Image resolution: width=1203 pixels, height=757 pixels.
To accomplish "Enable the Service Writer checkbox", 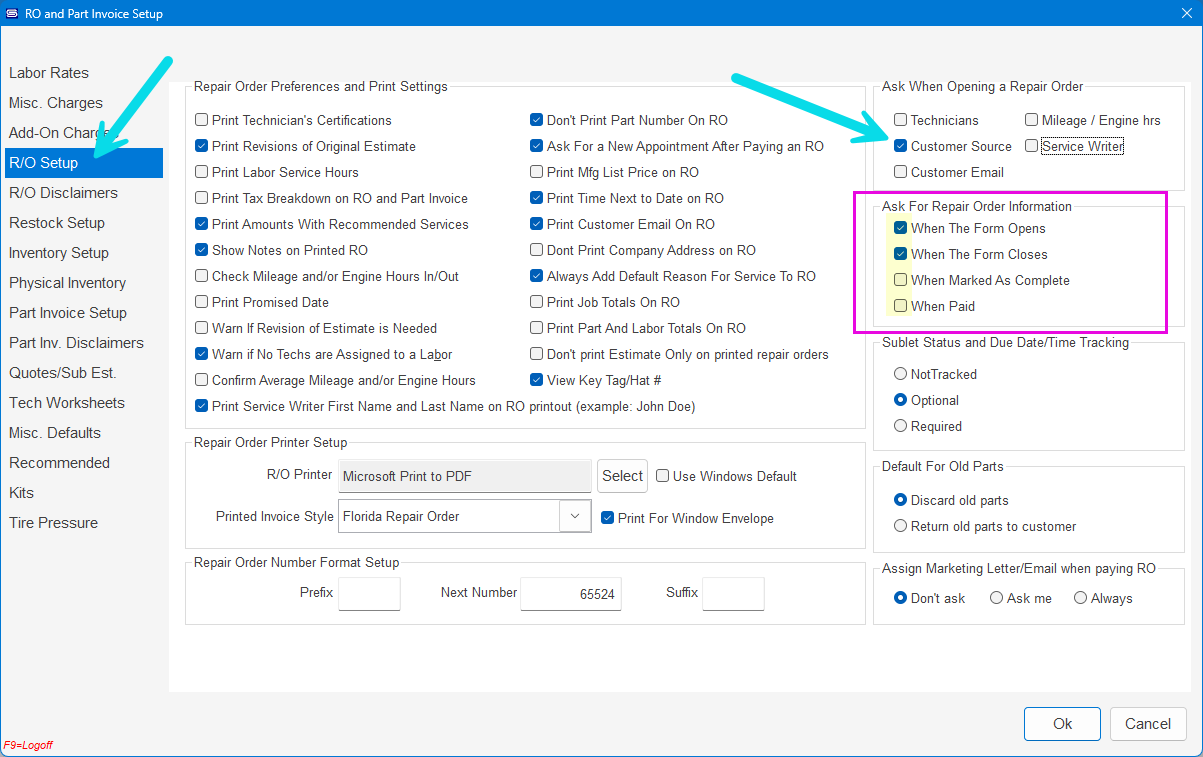I will tap(1032, 146).
